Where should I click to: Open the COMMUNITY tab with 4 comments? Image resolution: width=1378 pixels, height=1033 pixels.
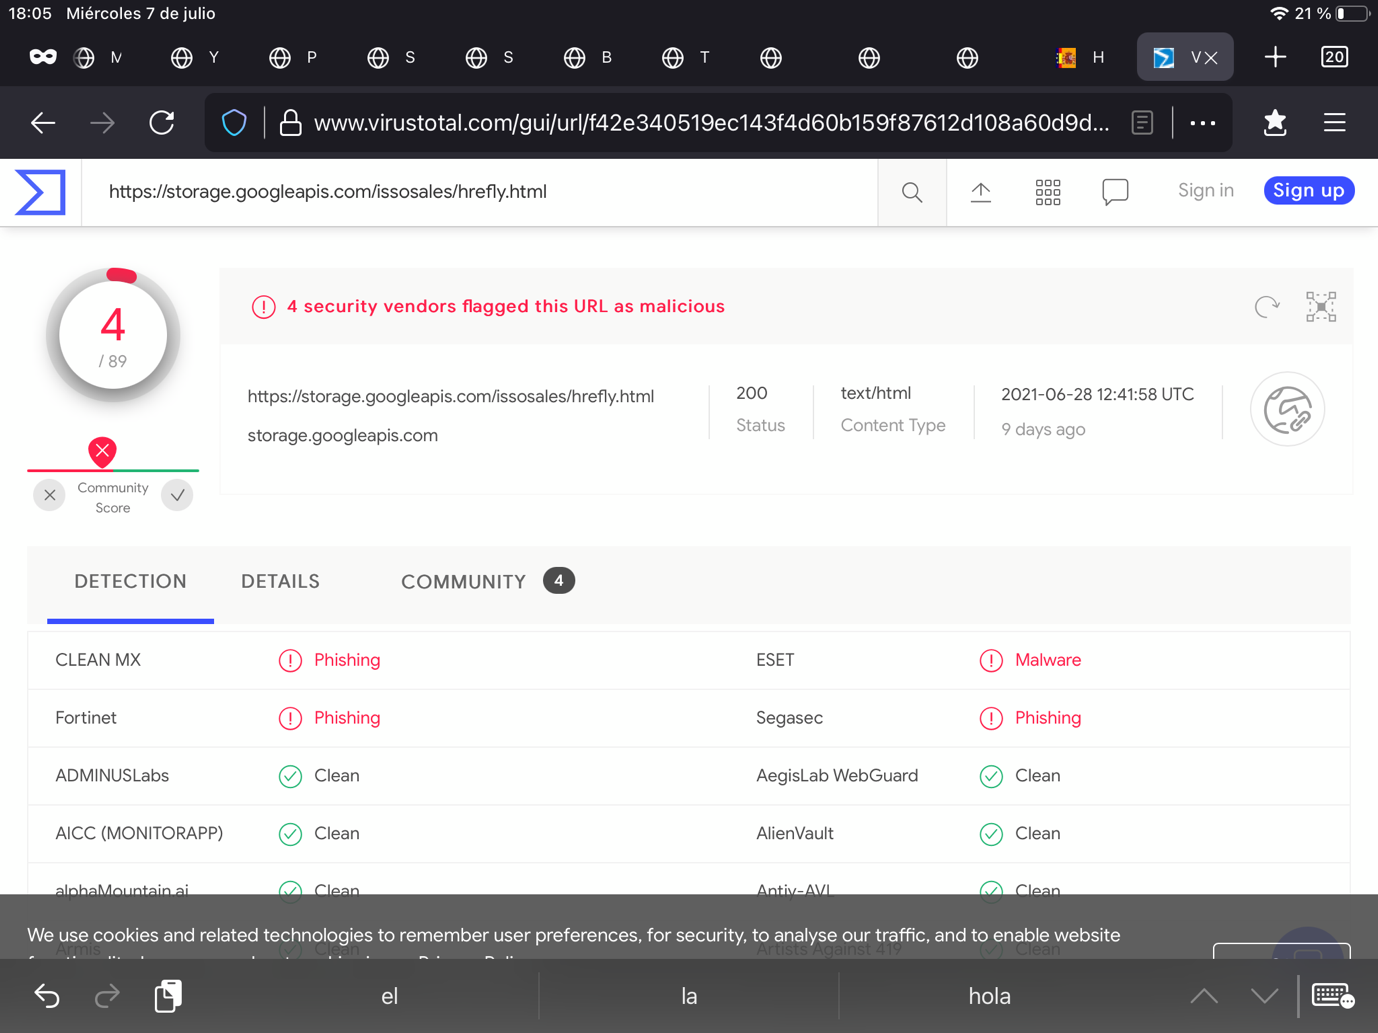(x=464, y=581)
